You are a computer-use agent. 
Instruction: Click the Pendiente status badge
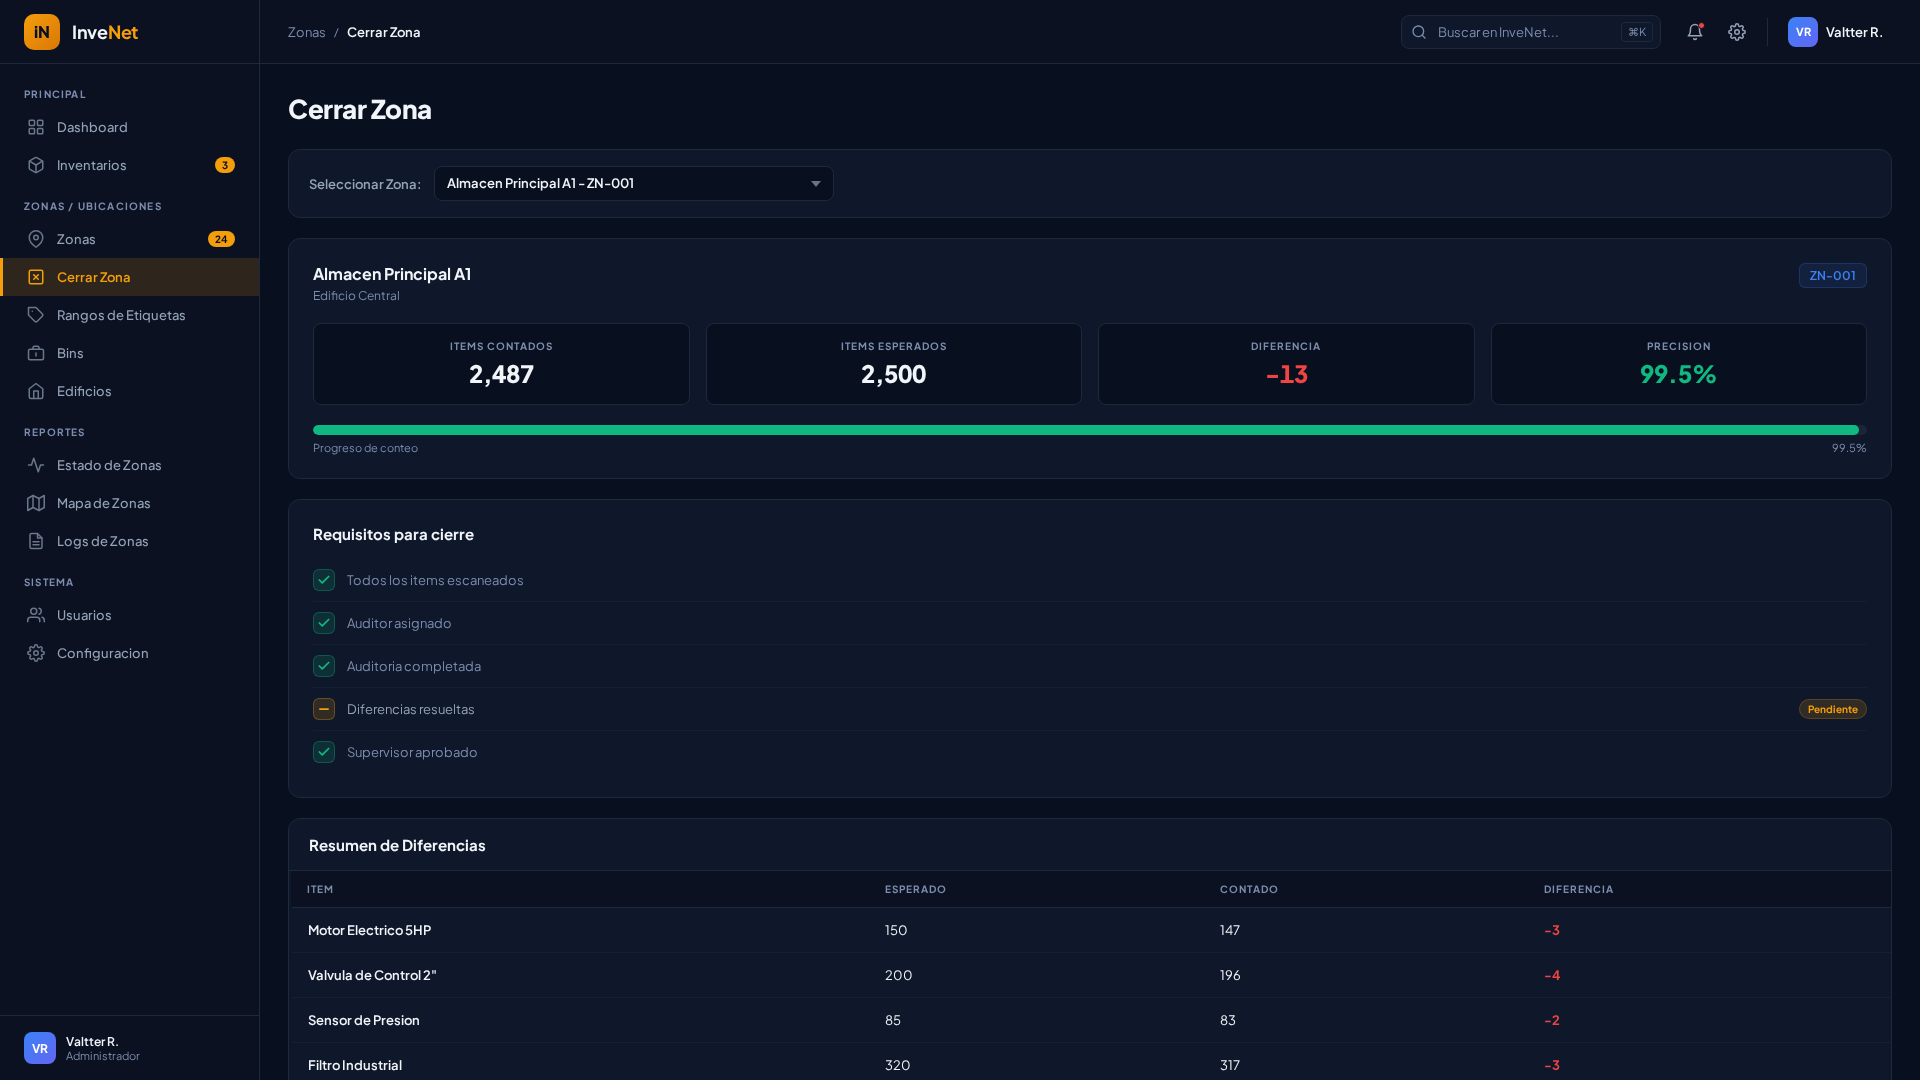[1832, 709]
